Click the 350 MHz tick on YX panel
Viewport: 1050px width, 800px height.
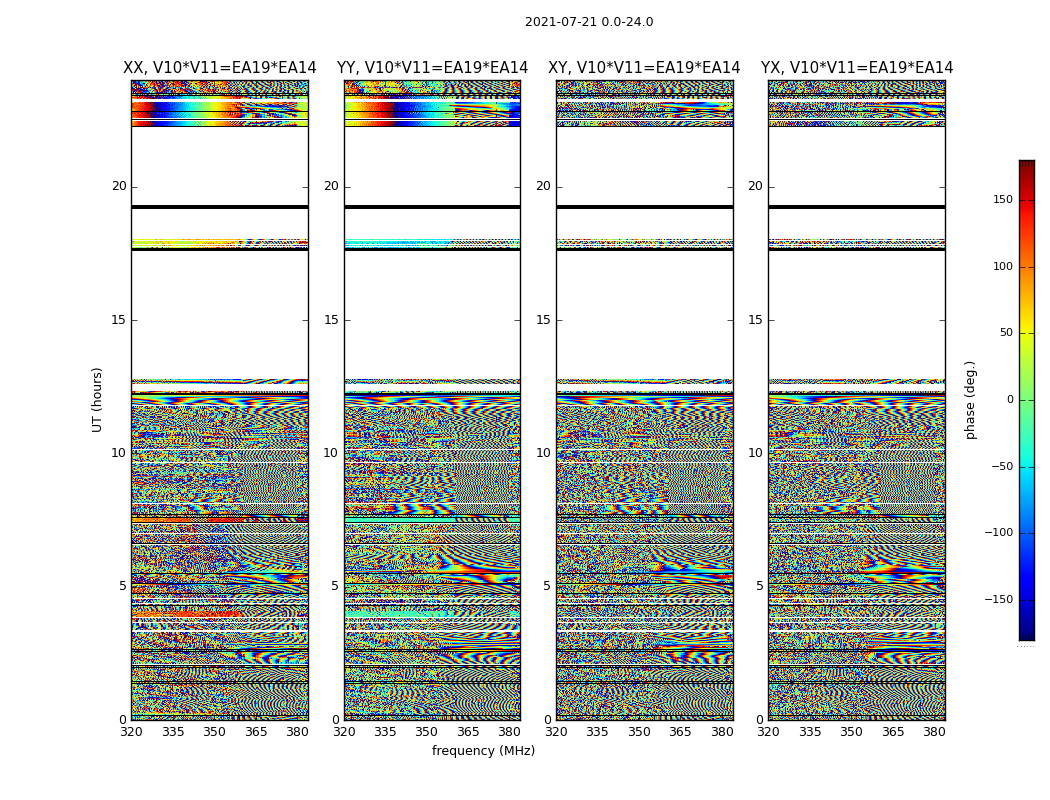point(851,732)
